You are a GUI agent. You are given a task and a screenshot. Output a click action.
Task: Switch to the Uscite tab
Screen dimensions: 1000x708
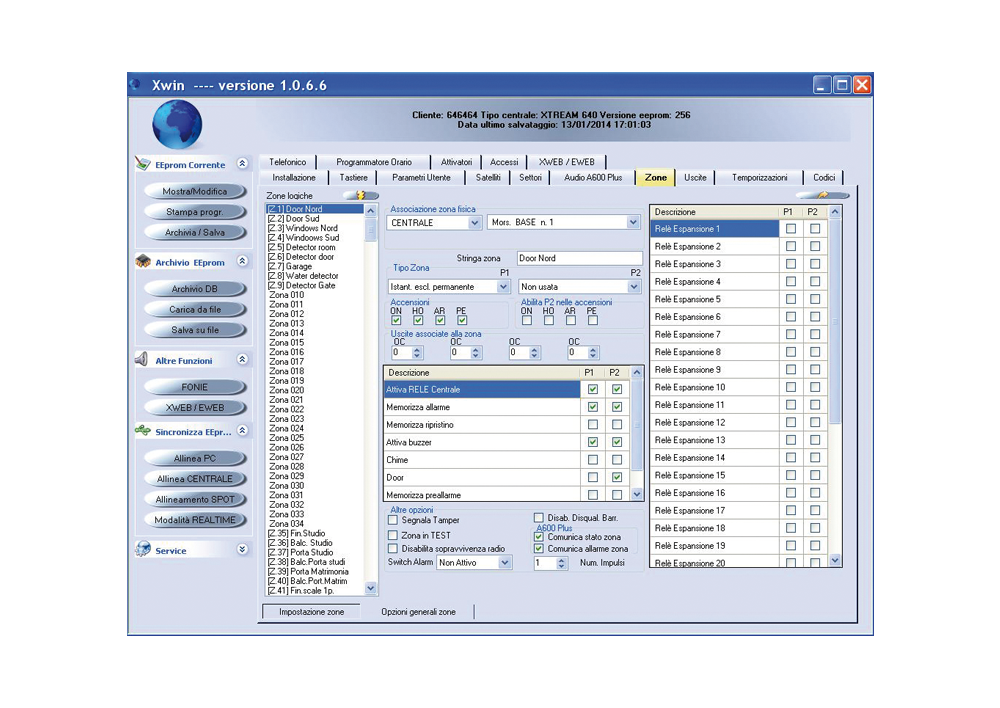pos(695,177)
